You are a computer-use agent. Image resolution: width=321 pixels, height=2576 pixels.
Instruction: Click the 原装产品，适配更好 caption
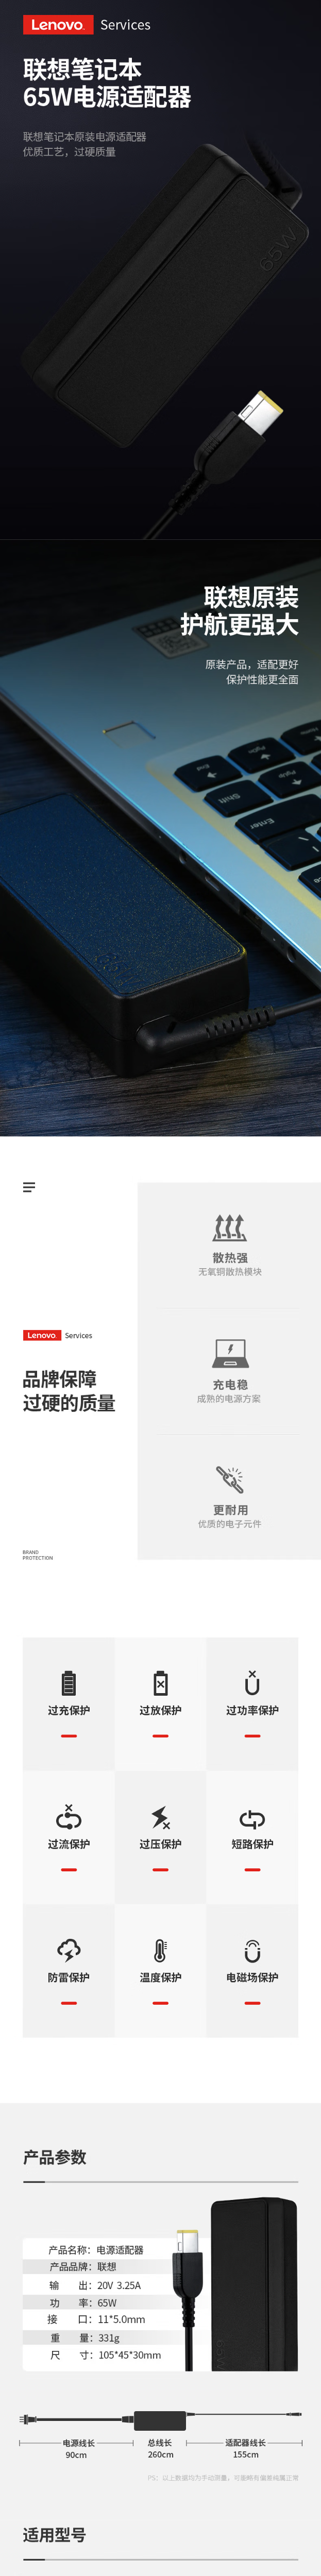(x=252, y=664)
